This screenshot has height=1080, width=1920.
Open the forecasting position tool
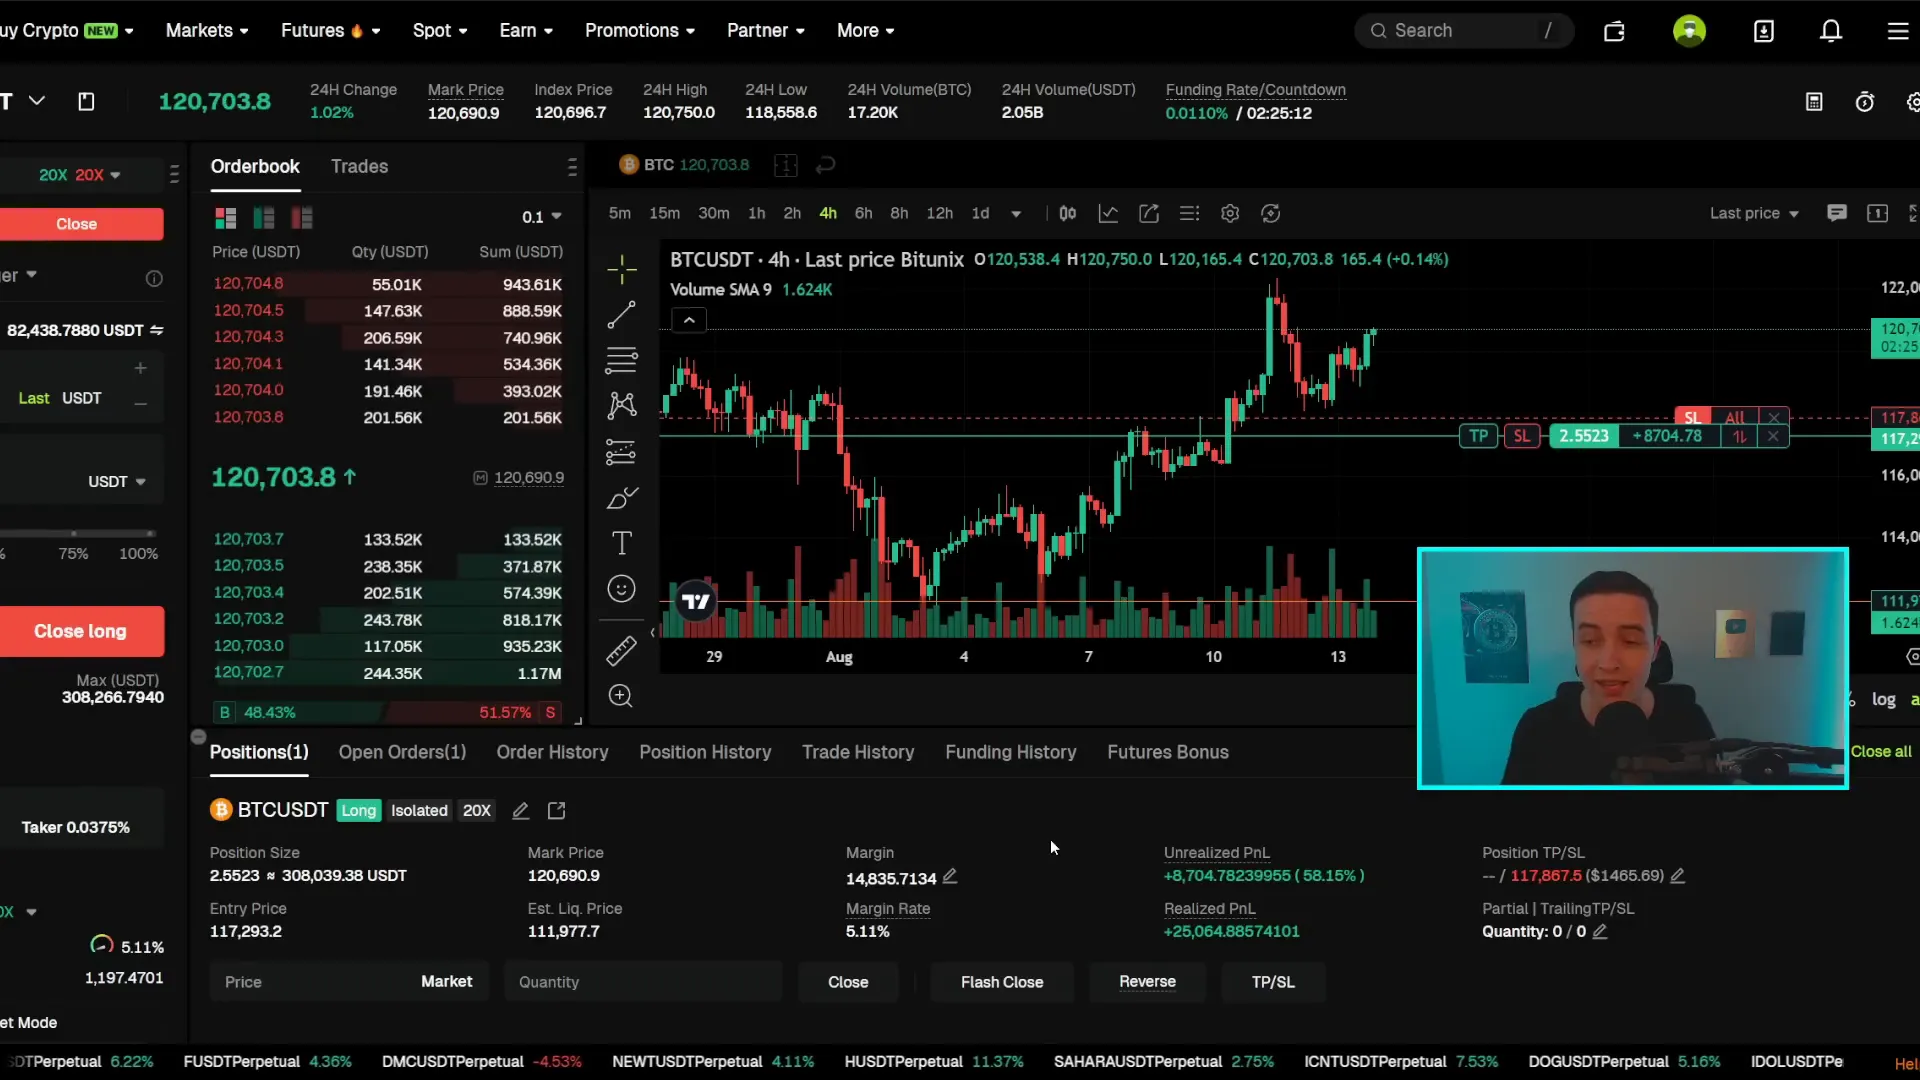[621, 452]
